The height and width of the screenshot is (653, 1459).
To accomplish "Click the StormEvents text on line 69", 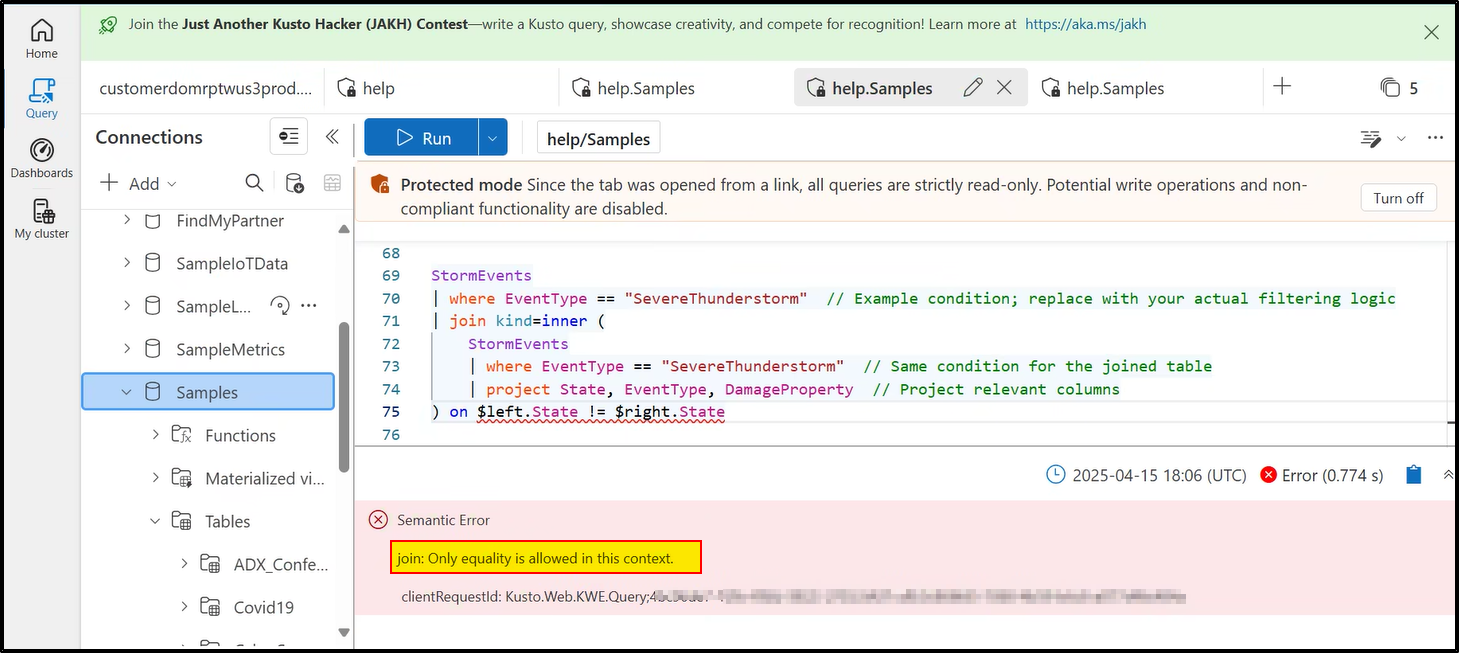I will click(x=481, y=276).
